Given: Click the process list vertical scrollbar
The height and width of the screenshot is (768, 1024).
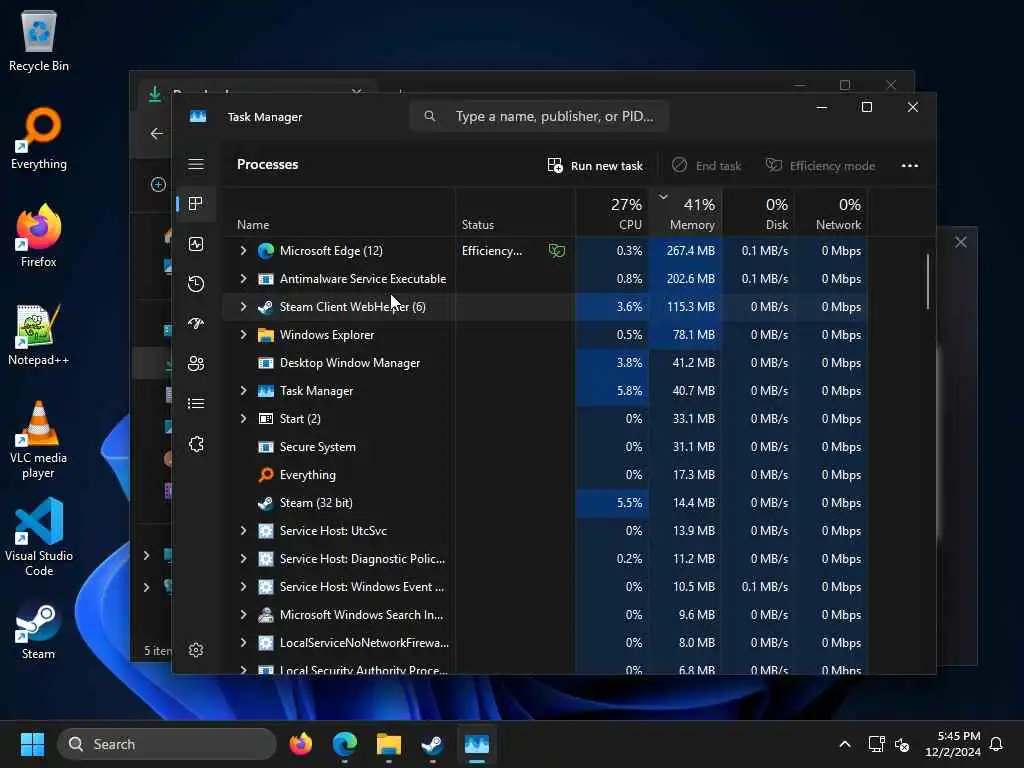Looking at the screenshot, I should pyautogui.click(x=927, y=282).
